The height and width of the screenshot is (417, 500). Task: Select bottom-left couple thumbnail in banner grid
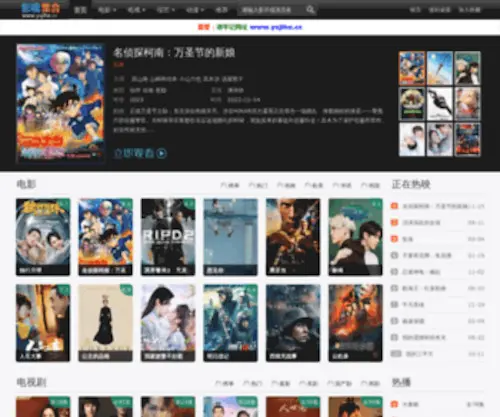[412, 139]
